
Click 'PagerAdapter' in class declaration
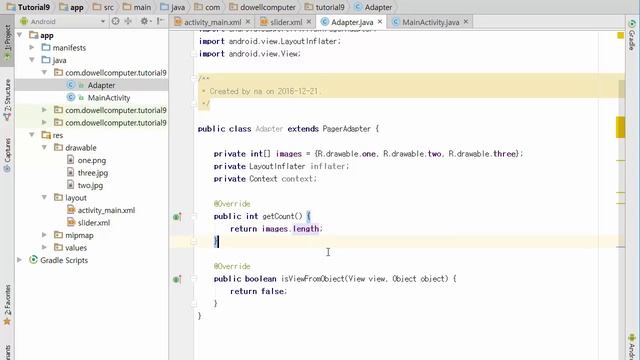click(346, 129)
